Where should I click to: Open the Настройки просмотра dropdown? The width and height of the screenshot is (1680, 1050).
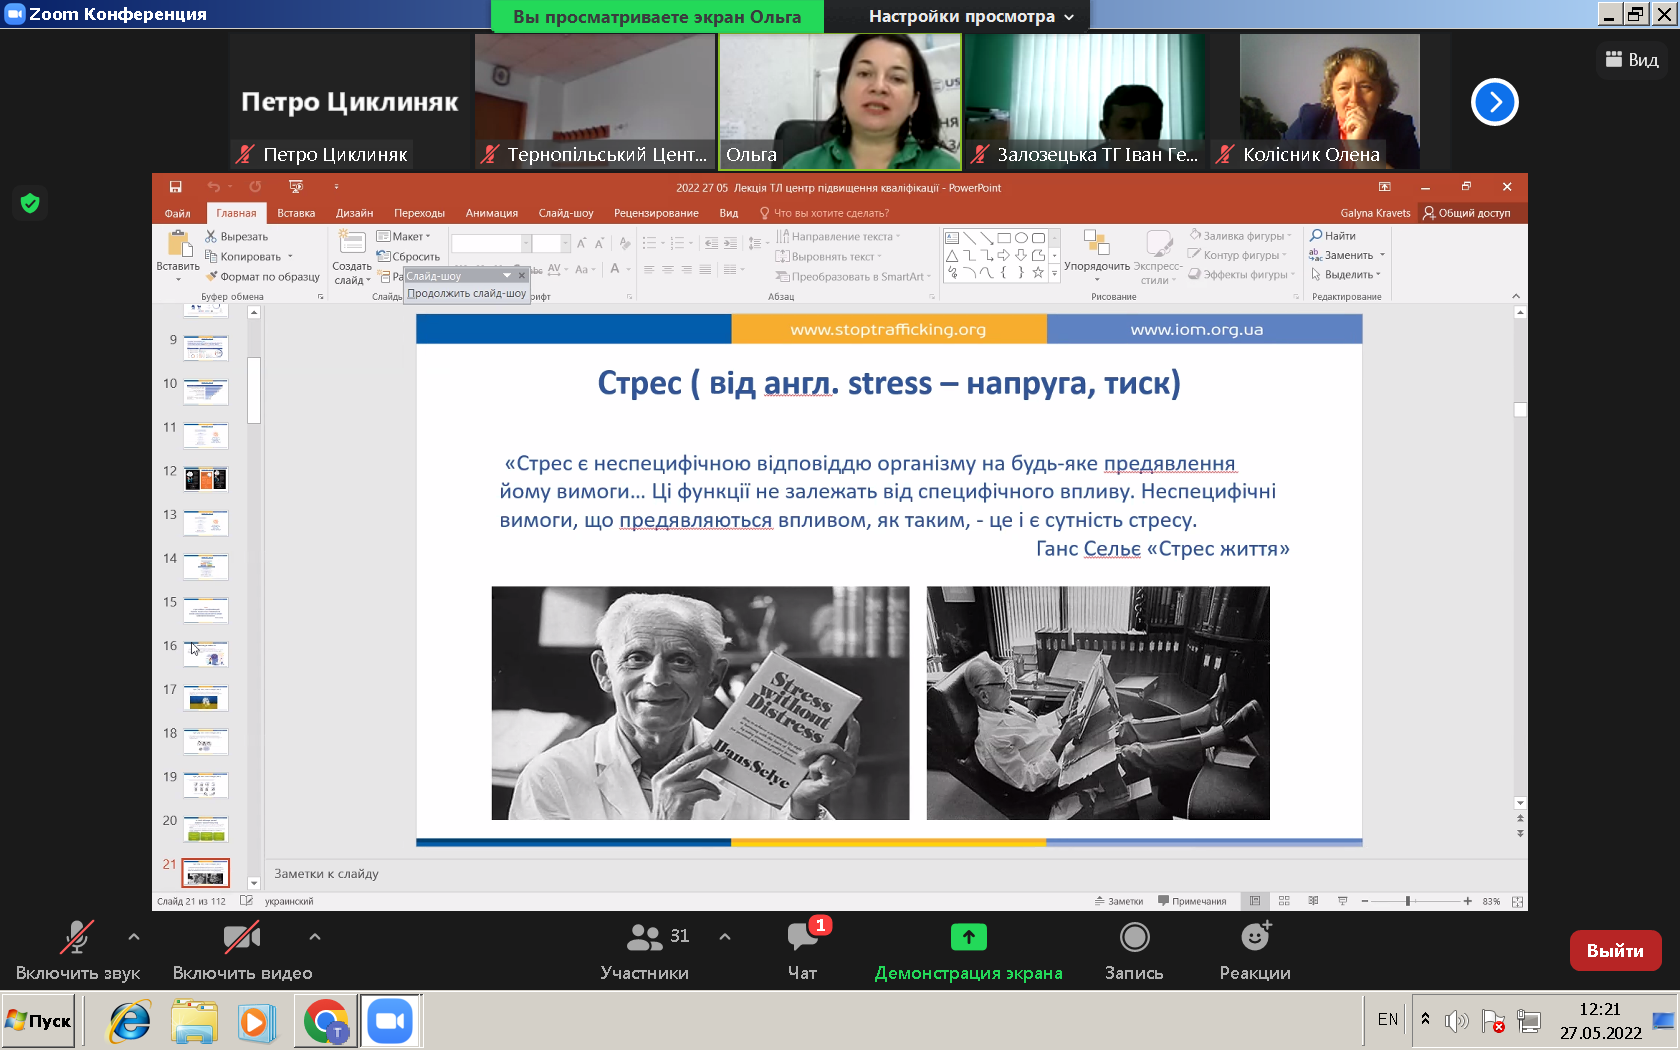pyautogui.click(x=971, y=16)
